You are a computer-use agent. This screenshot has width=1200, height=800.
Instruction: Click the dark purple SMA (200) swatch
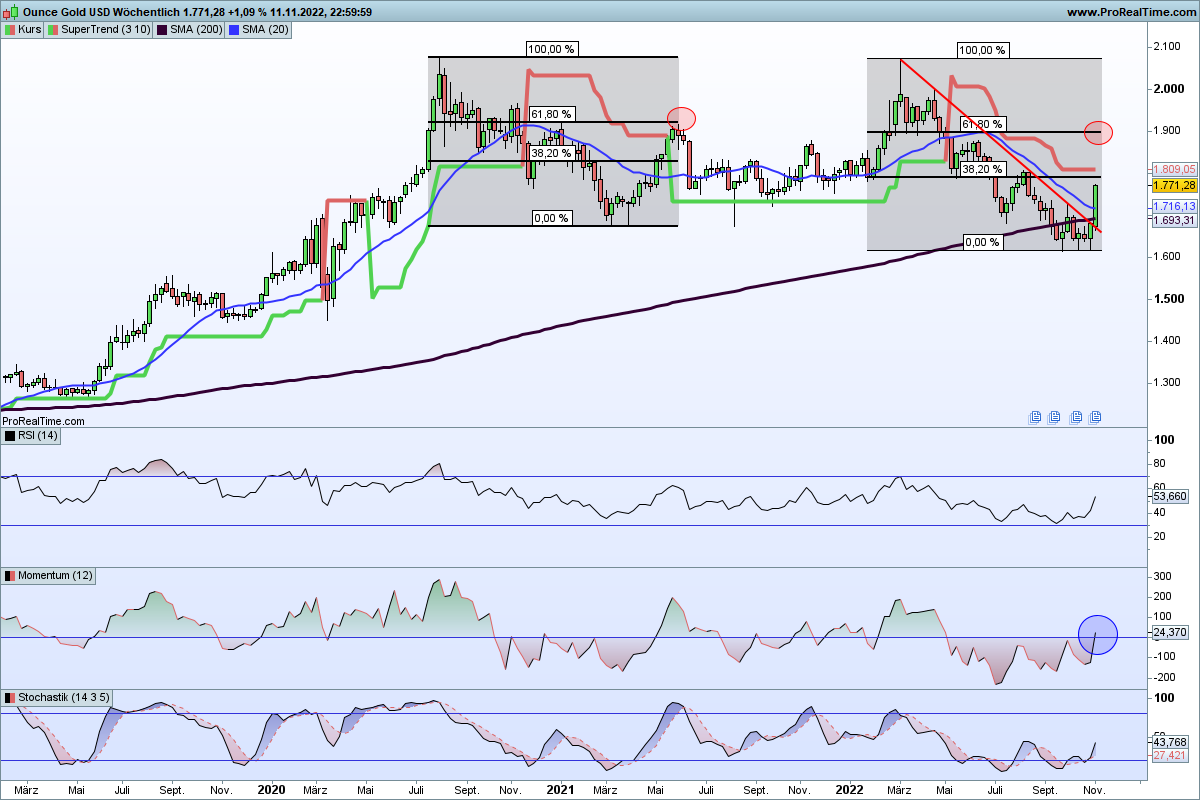pyautogui.click(x=163, y=30)
